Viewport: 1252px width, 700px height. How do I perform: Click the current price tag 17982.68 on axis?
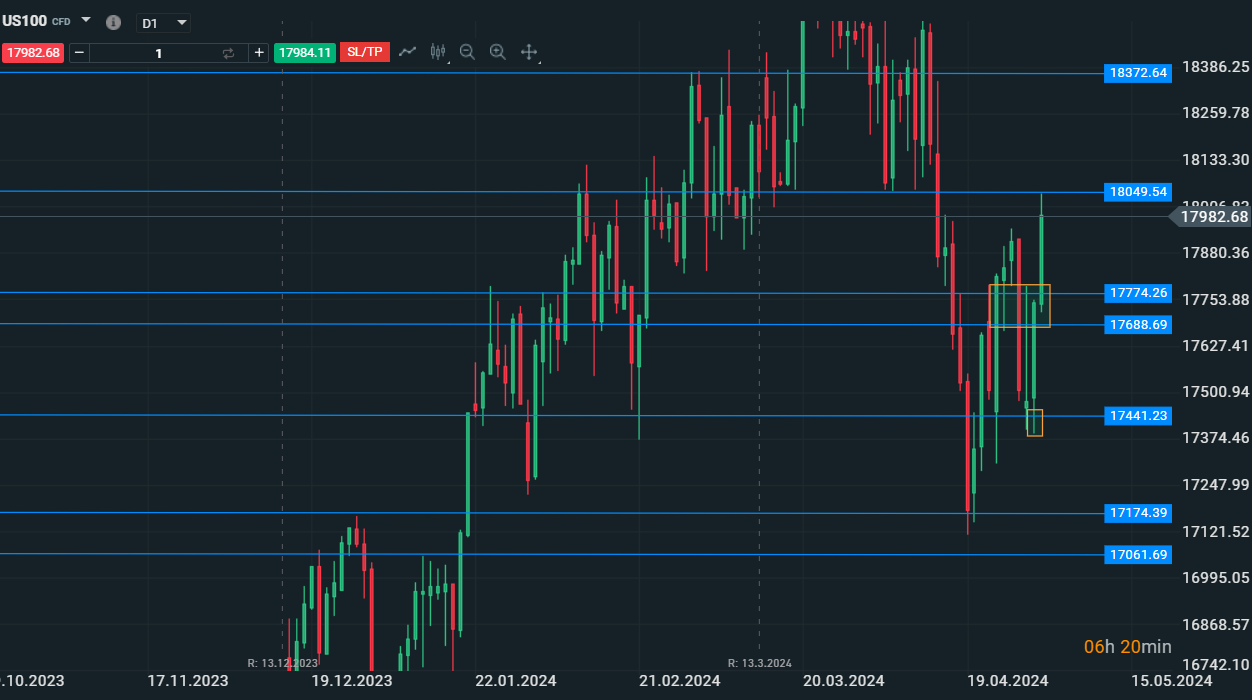coord(1211,216)
